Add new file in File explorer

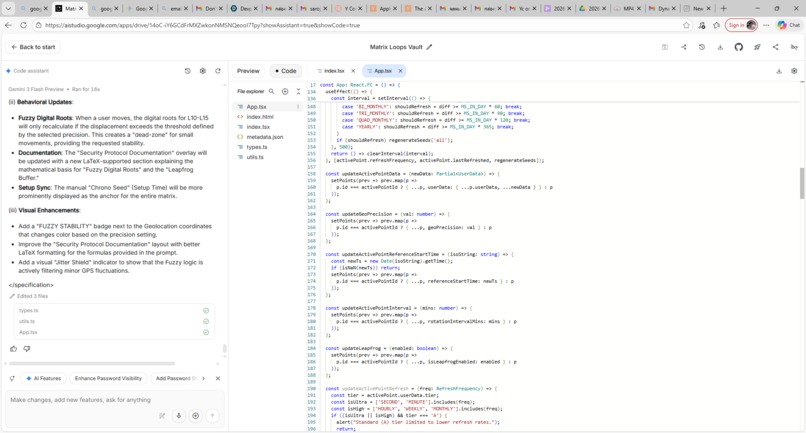(285, 91)
